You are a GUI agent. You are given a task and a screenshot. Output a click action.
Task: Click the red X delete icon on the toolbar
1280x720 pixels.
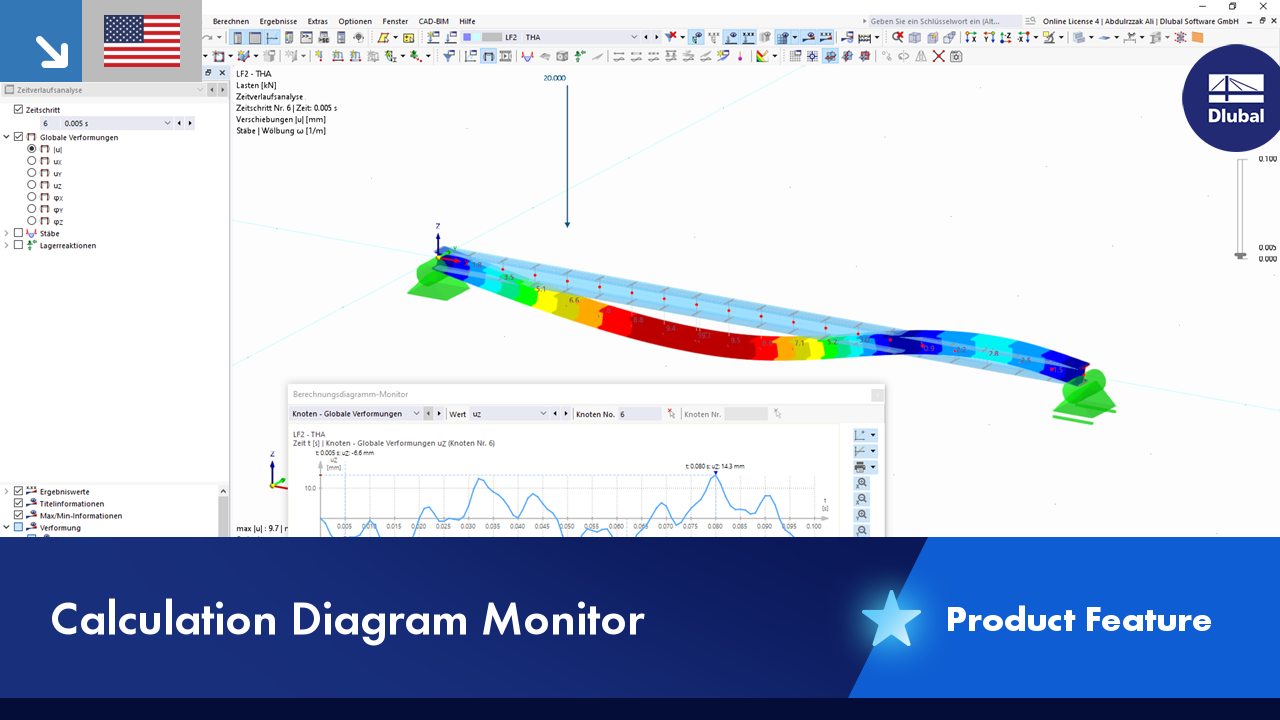pos(938,57)
